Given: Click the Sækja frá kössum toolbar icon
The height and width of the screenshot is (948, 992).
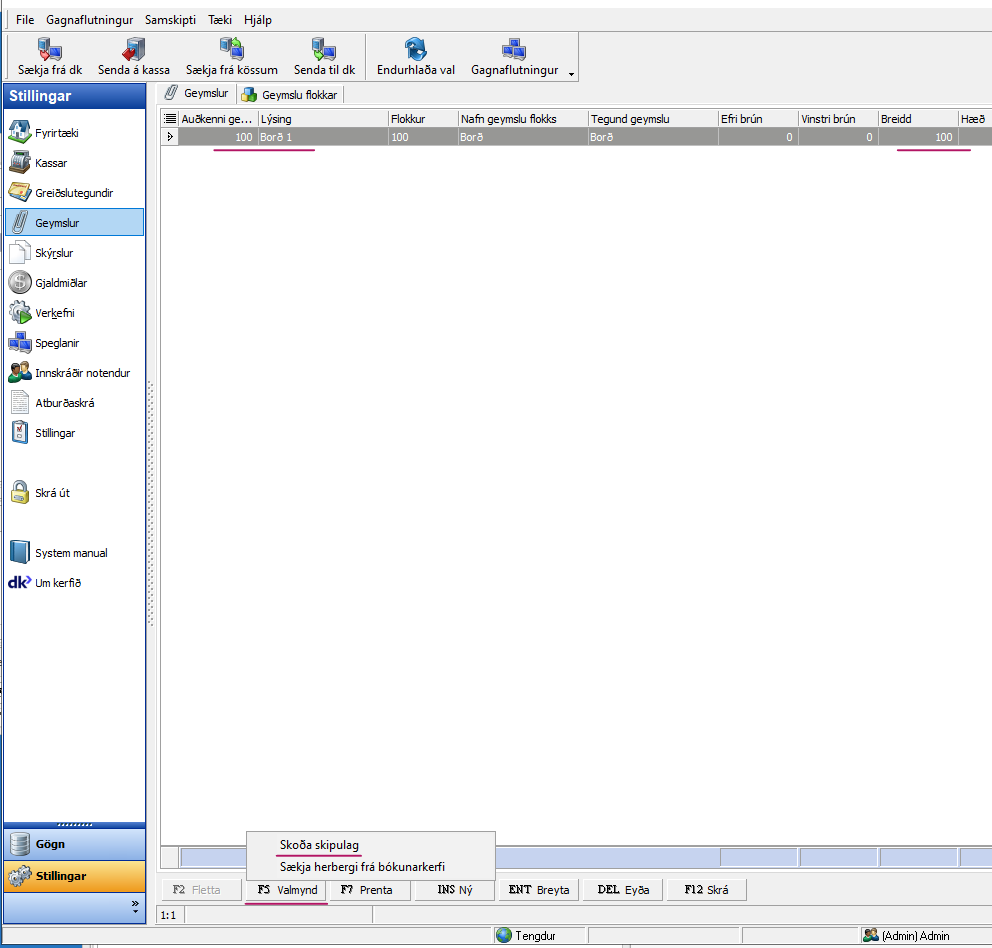Looking at the screenshot, I should (x=231, y=49).
